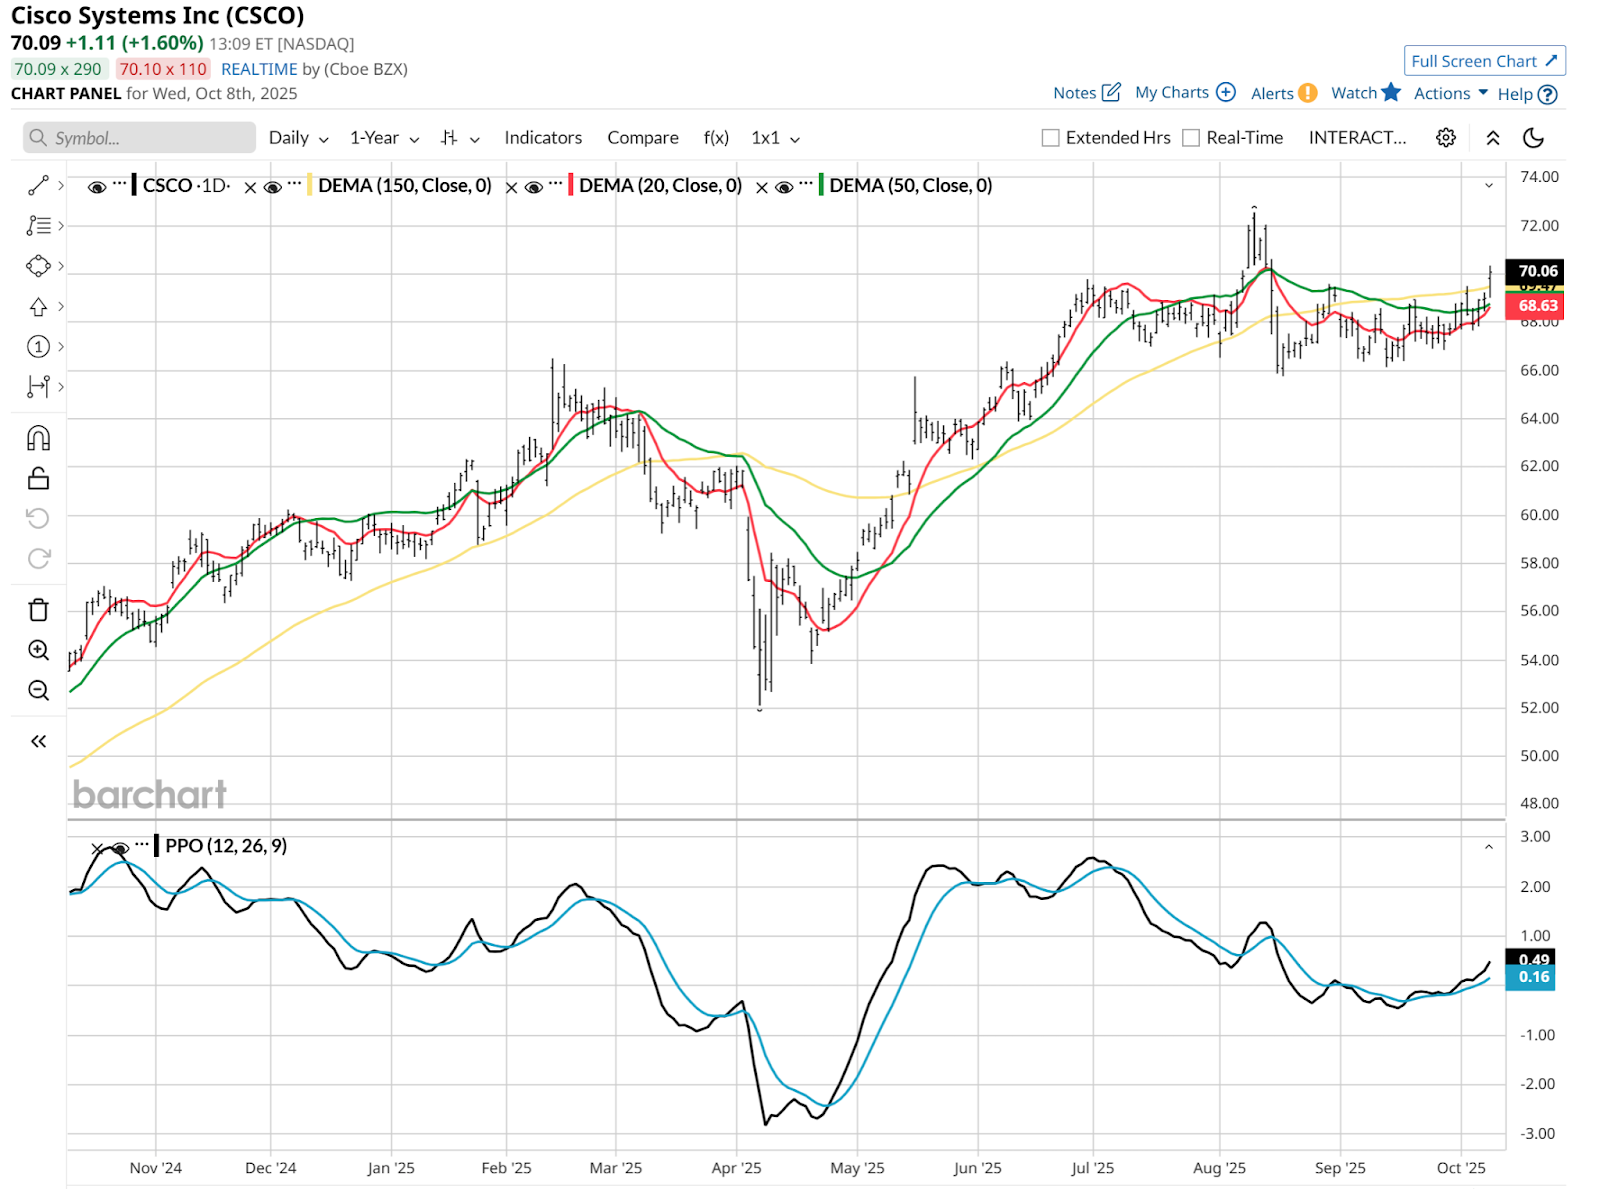Open the 1-Year period dropdown

[384, 138]
